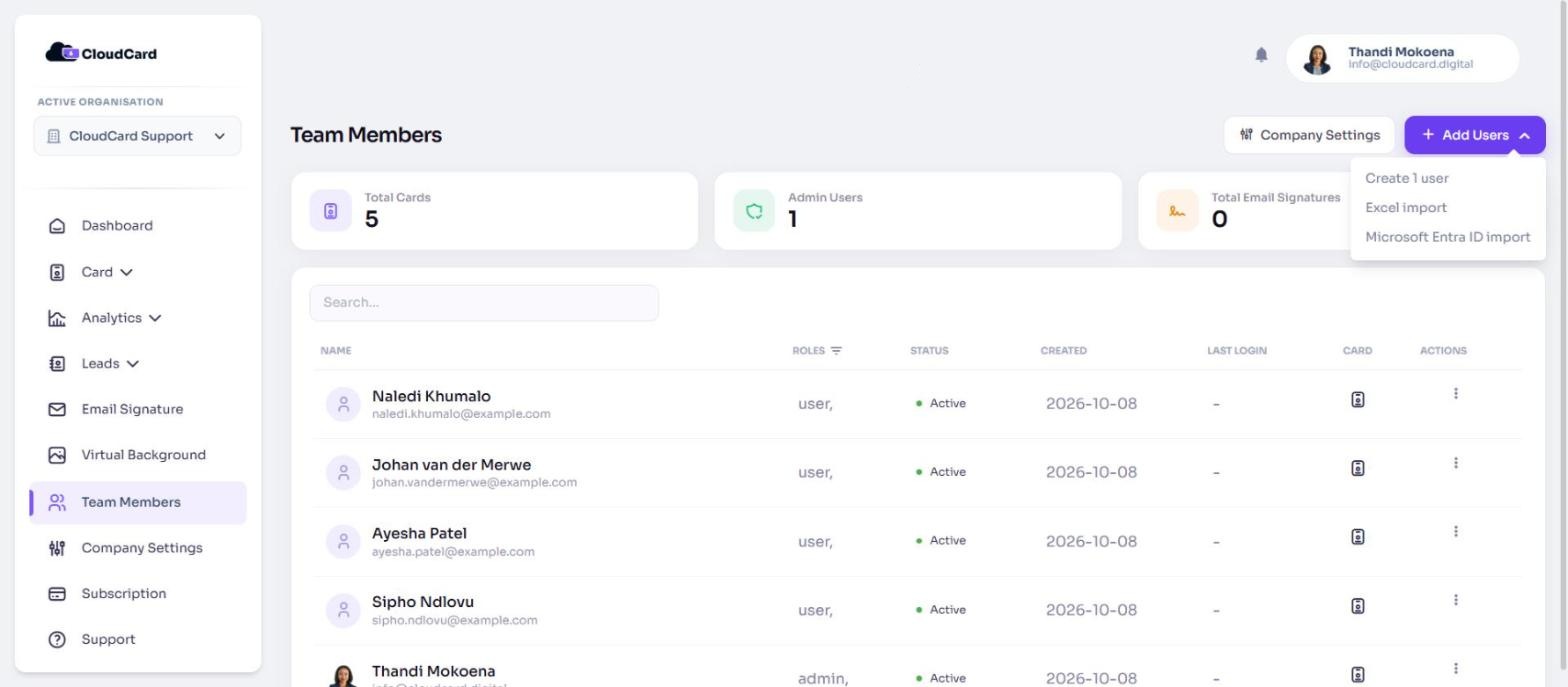Click the Roles filter icon
The width and height of the screenshot is (1568, 687).
tap(836, 351)
